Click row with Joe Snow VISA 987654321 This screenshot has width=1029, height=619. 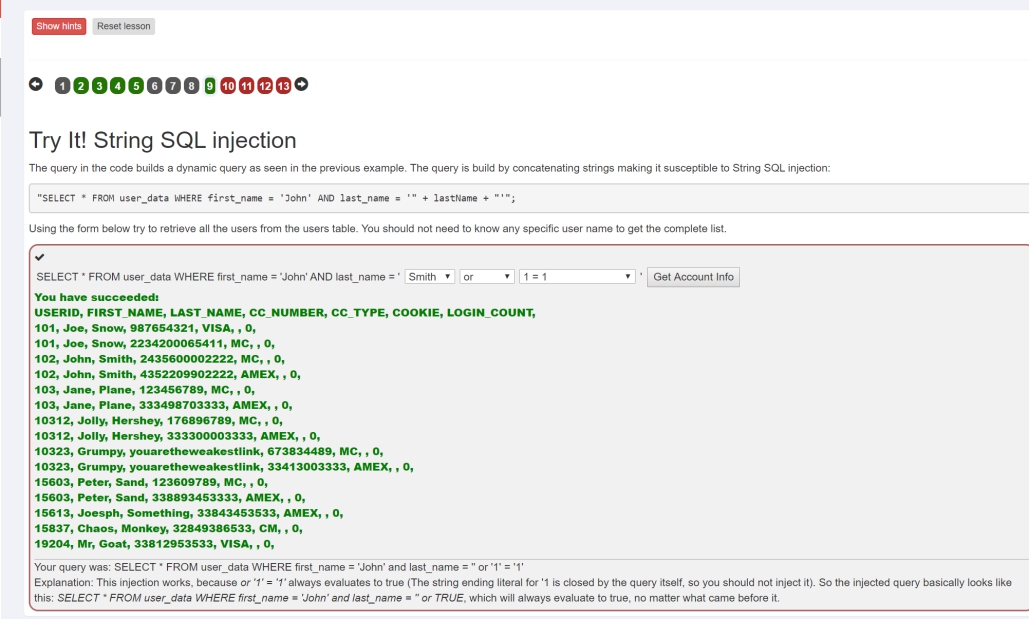coord(145,328)
